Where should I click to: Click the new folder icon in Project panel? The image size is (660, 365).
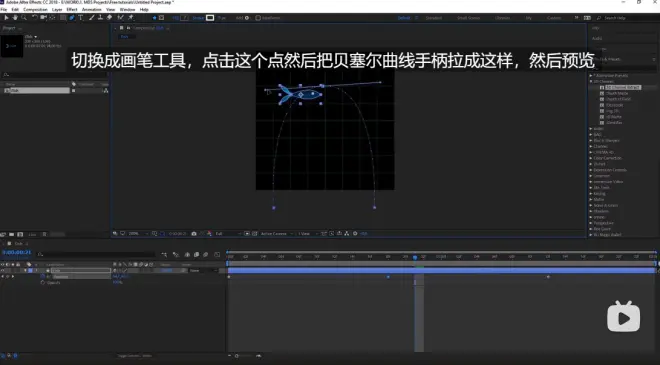(12, 234)
